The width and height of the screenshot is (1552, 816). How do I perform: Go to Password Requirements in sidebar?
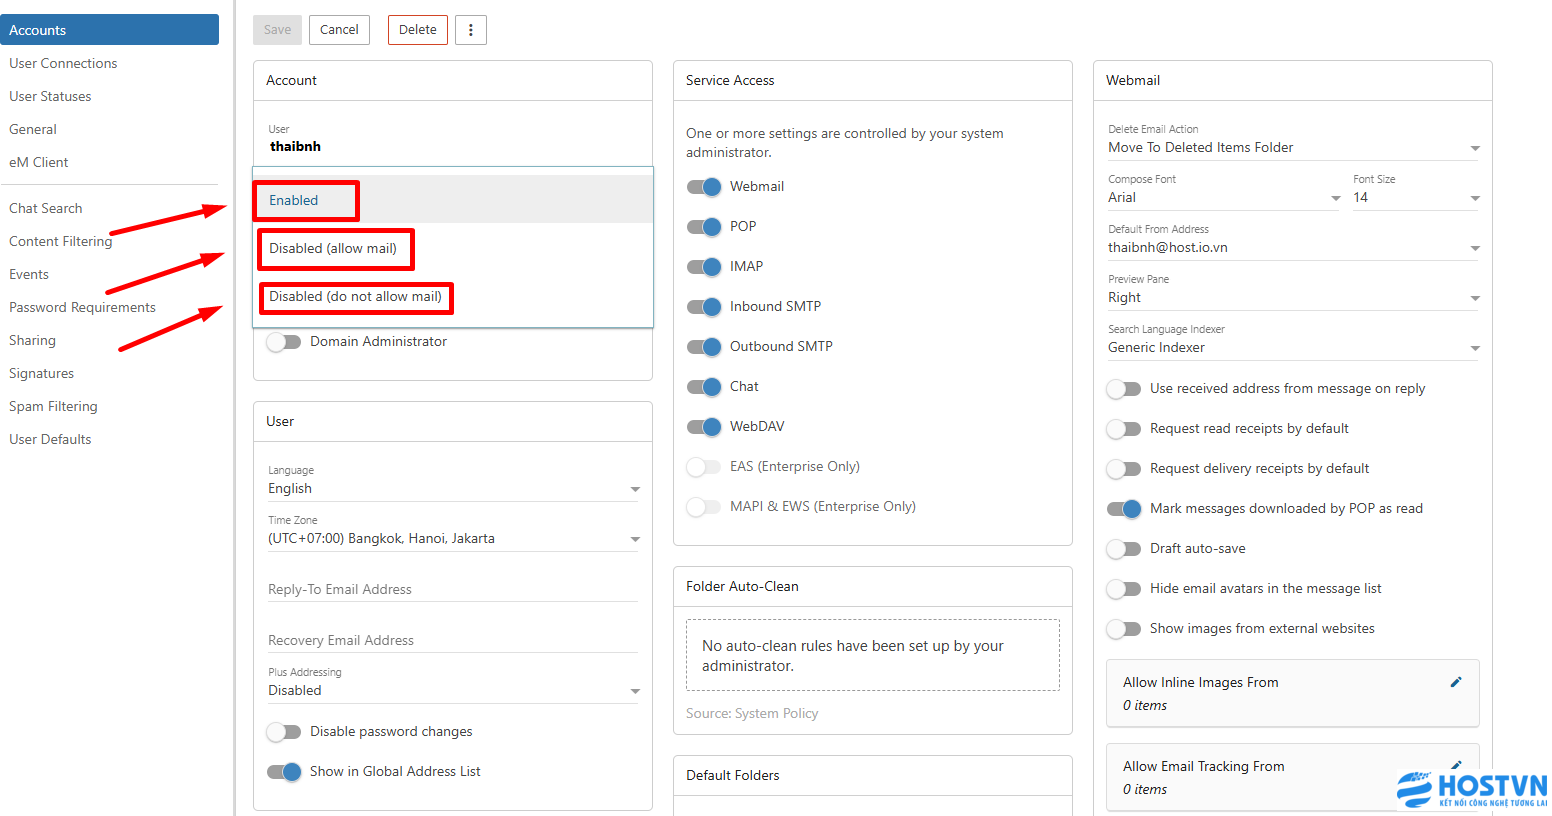(82, 307)
